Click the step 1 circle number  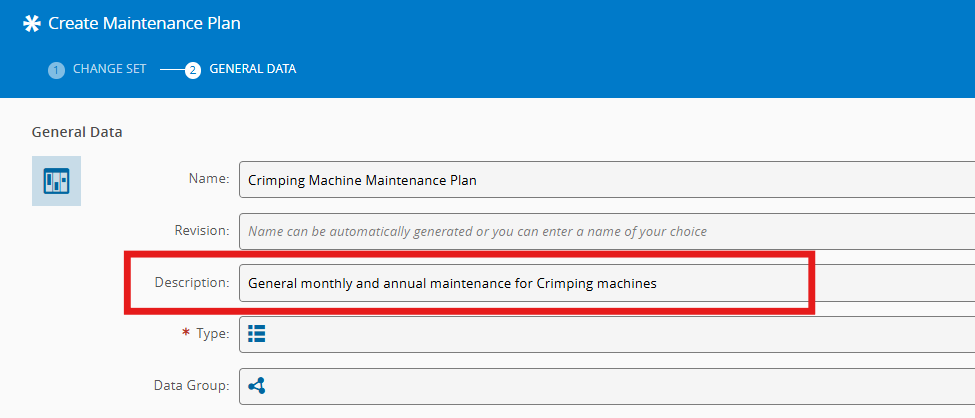click(x=56, y=70)
